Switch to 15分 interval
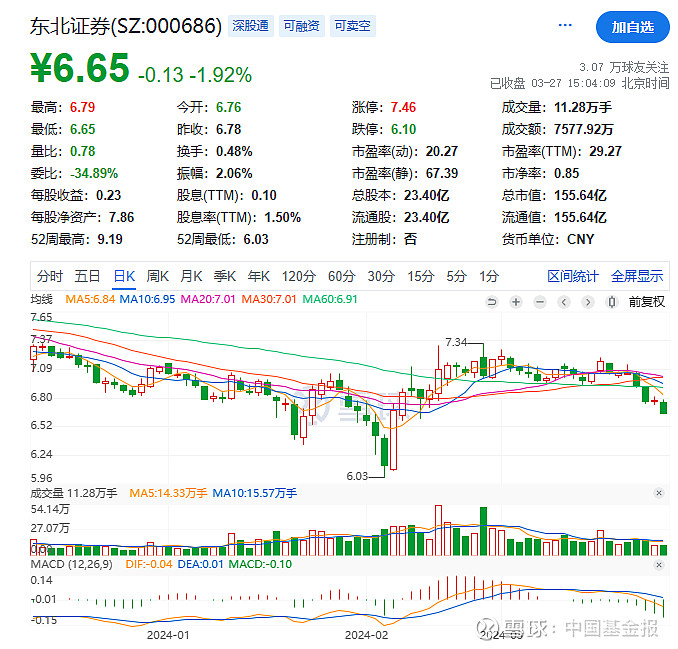This screenshot has height=649, width=678. [420, 276]
